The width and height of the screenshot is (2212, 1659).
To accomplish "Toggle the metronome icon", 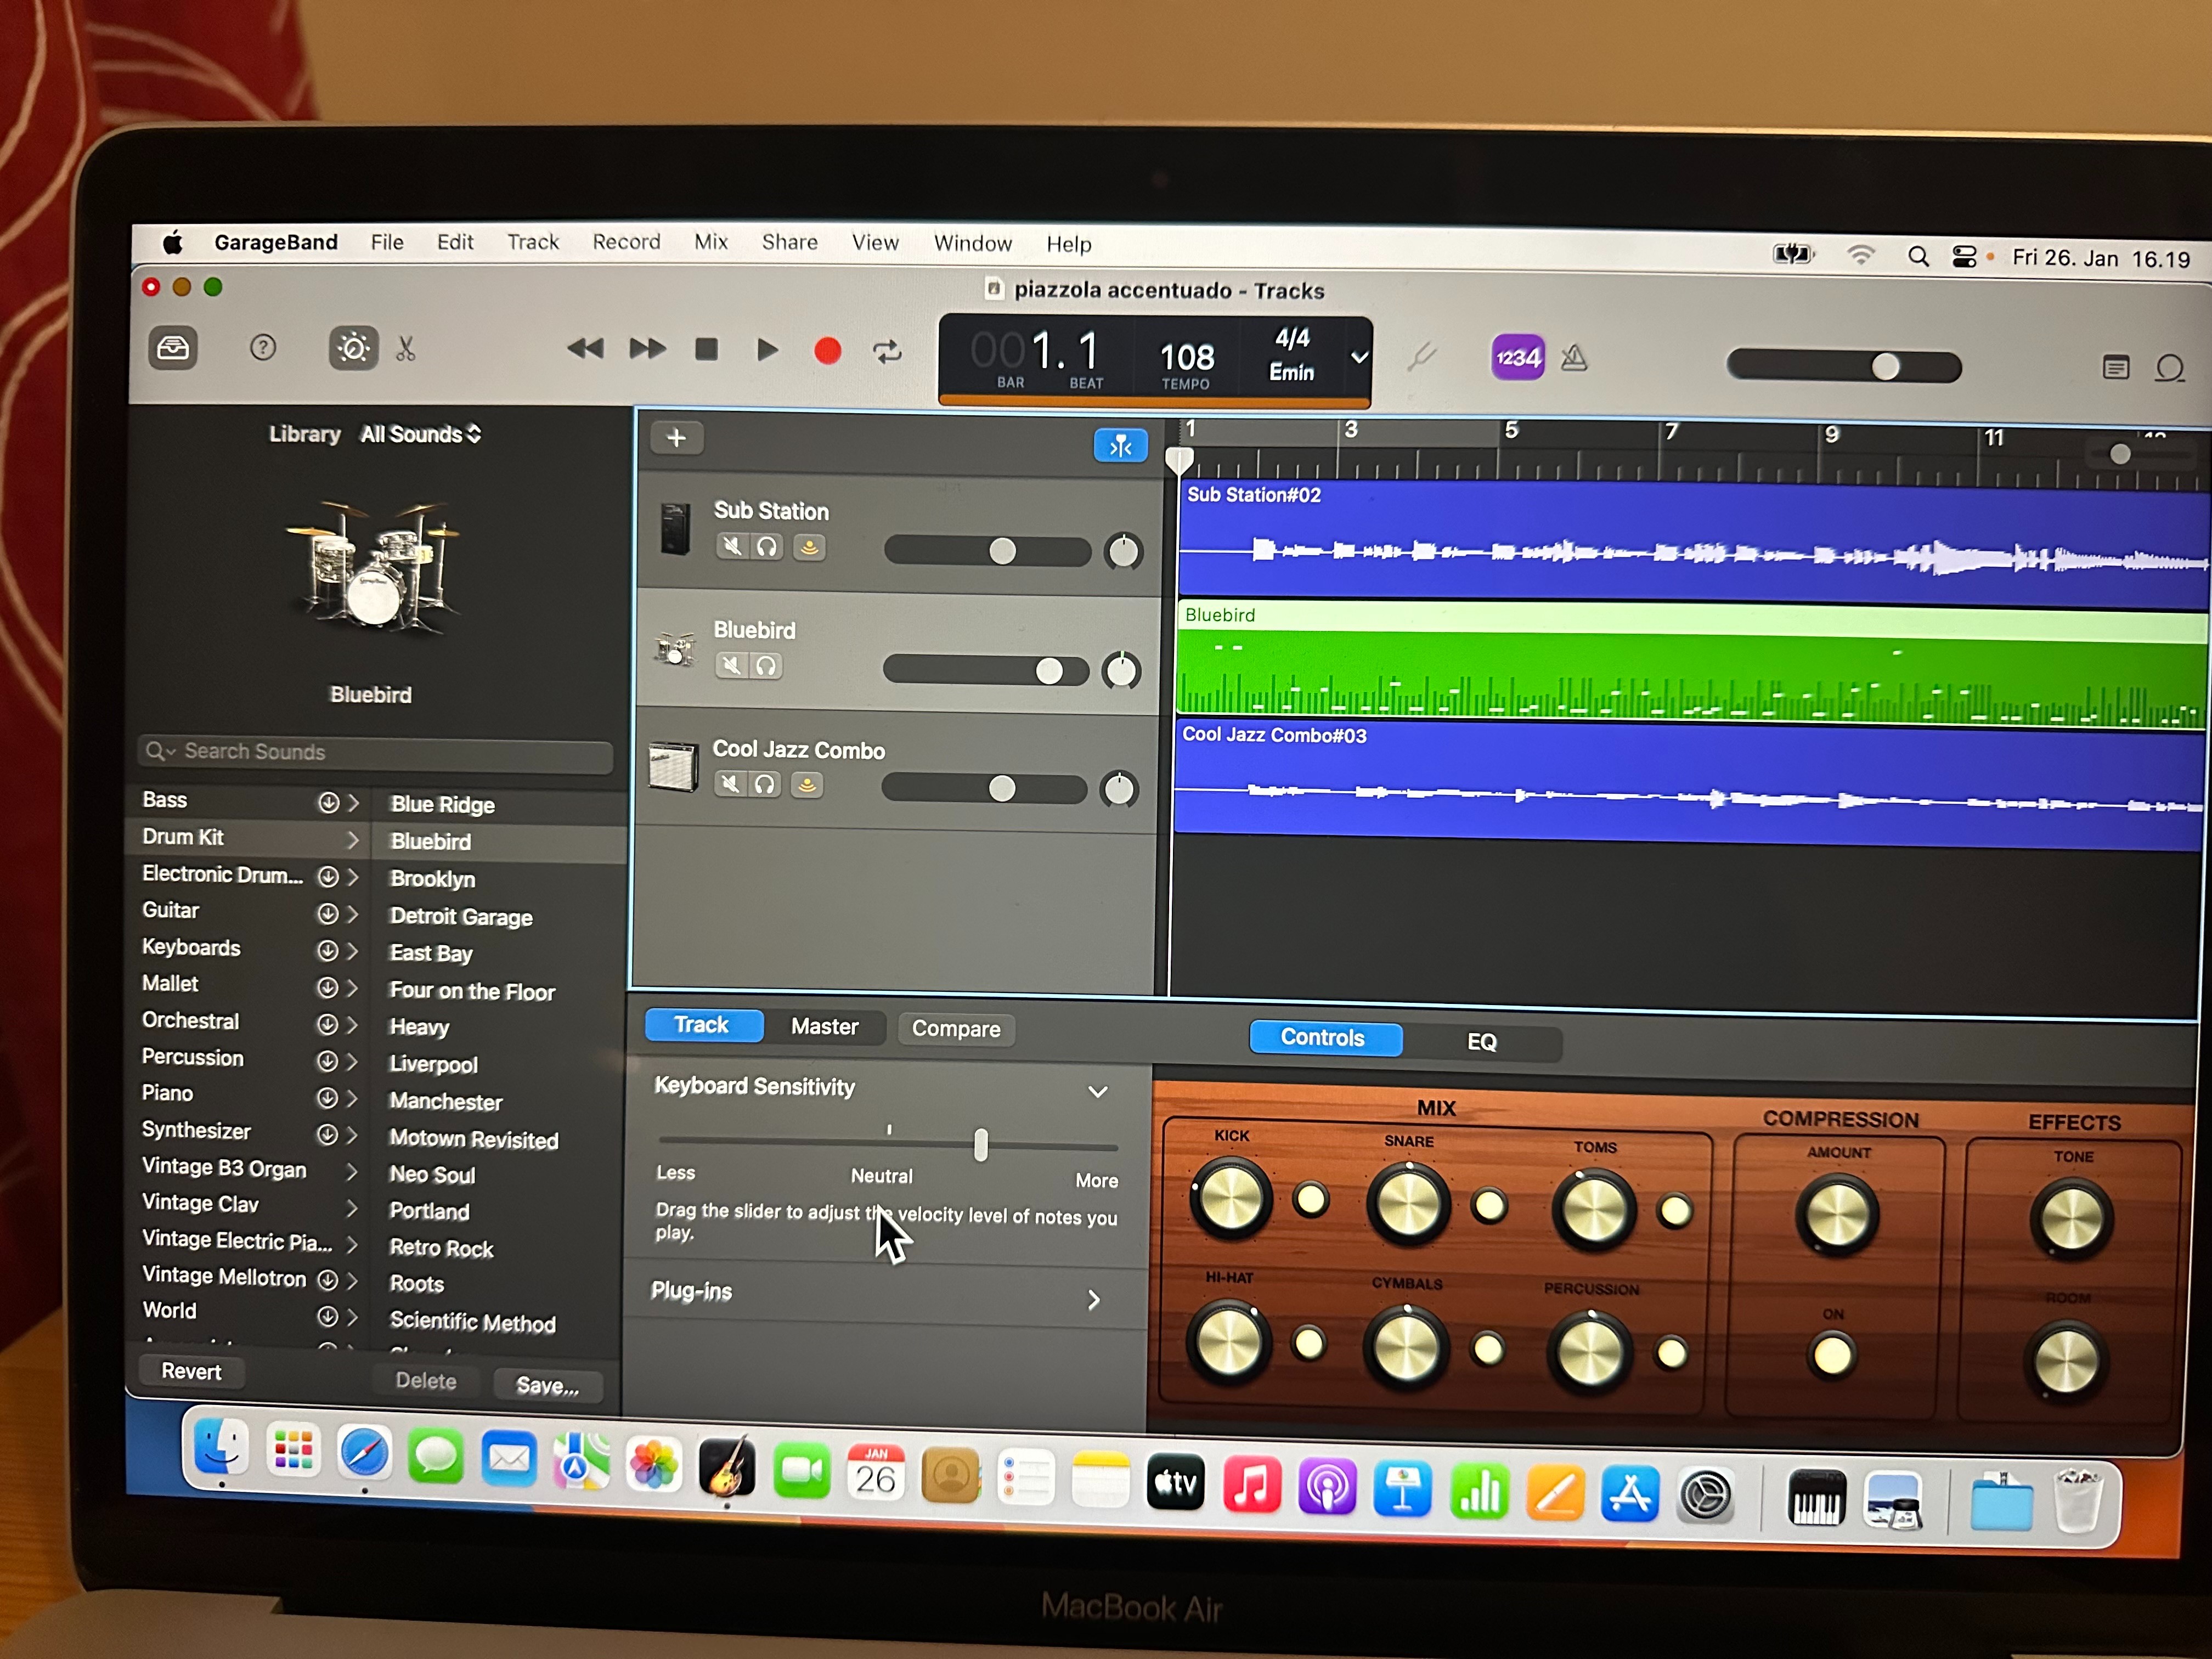I will (x=1574, y=357).
